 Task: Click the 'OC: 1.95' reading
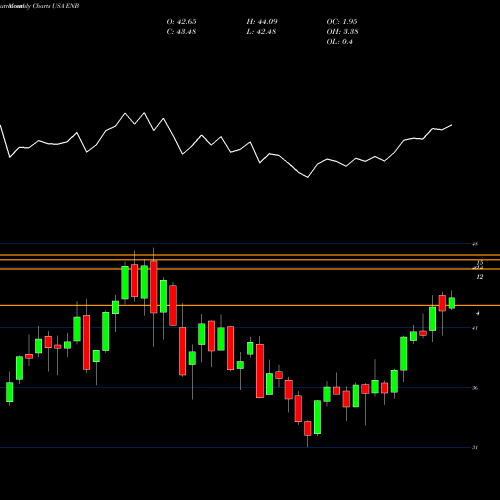click(x=342, y=22)
